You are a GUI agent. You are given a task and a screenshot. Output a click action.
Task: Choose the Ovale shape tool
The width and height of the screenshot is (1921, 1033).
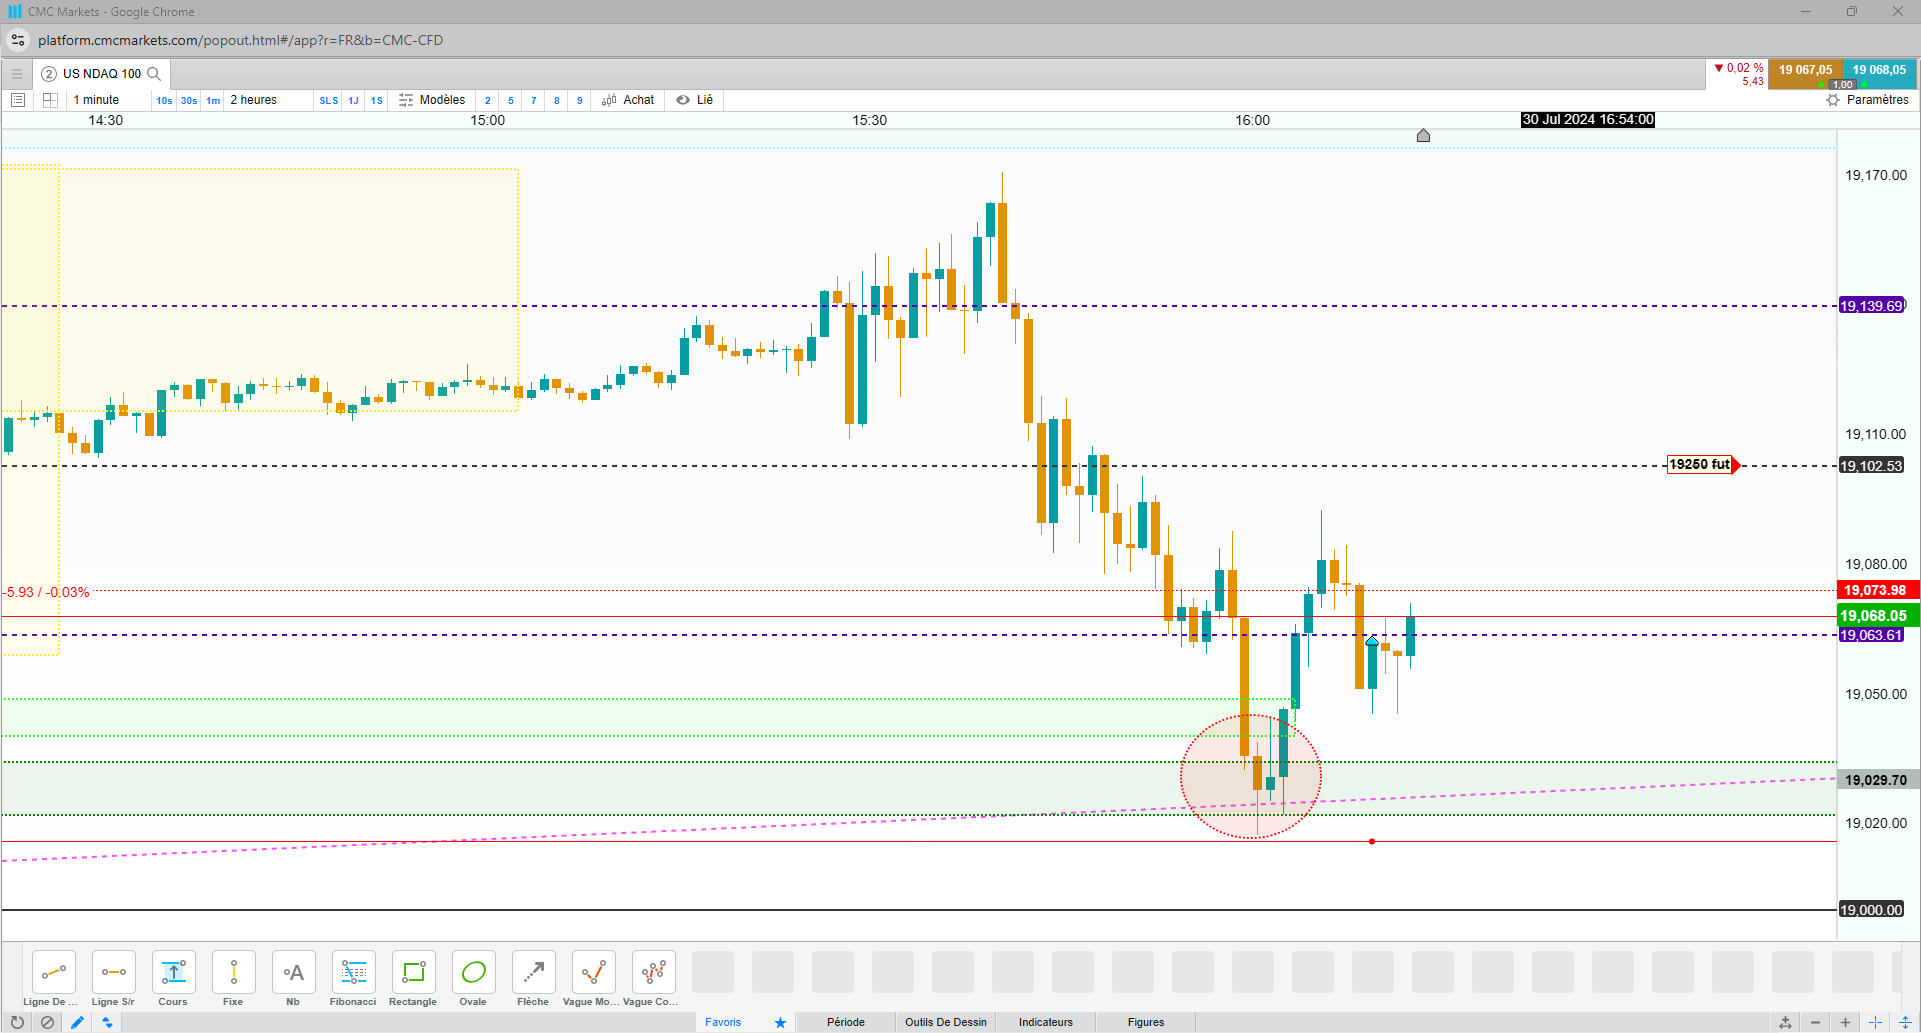[x=473, y=979]
